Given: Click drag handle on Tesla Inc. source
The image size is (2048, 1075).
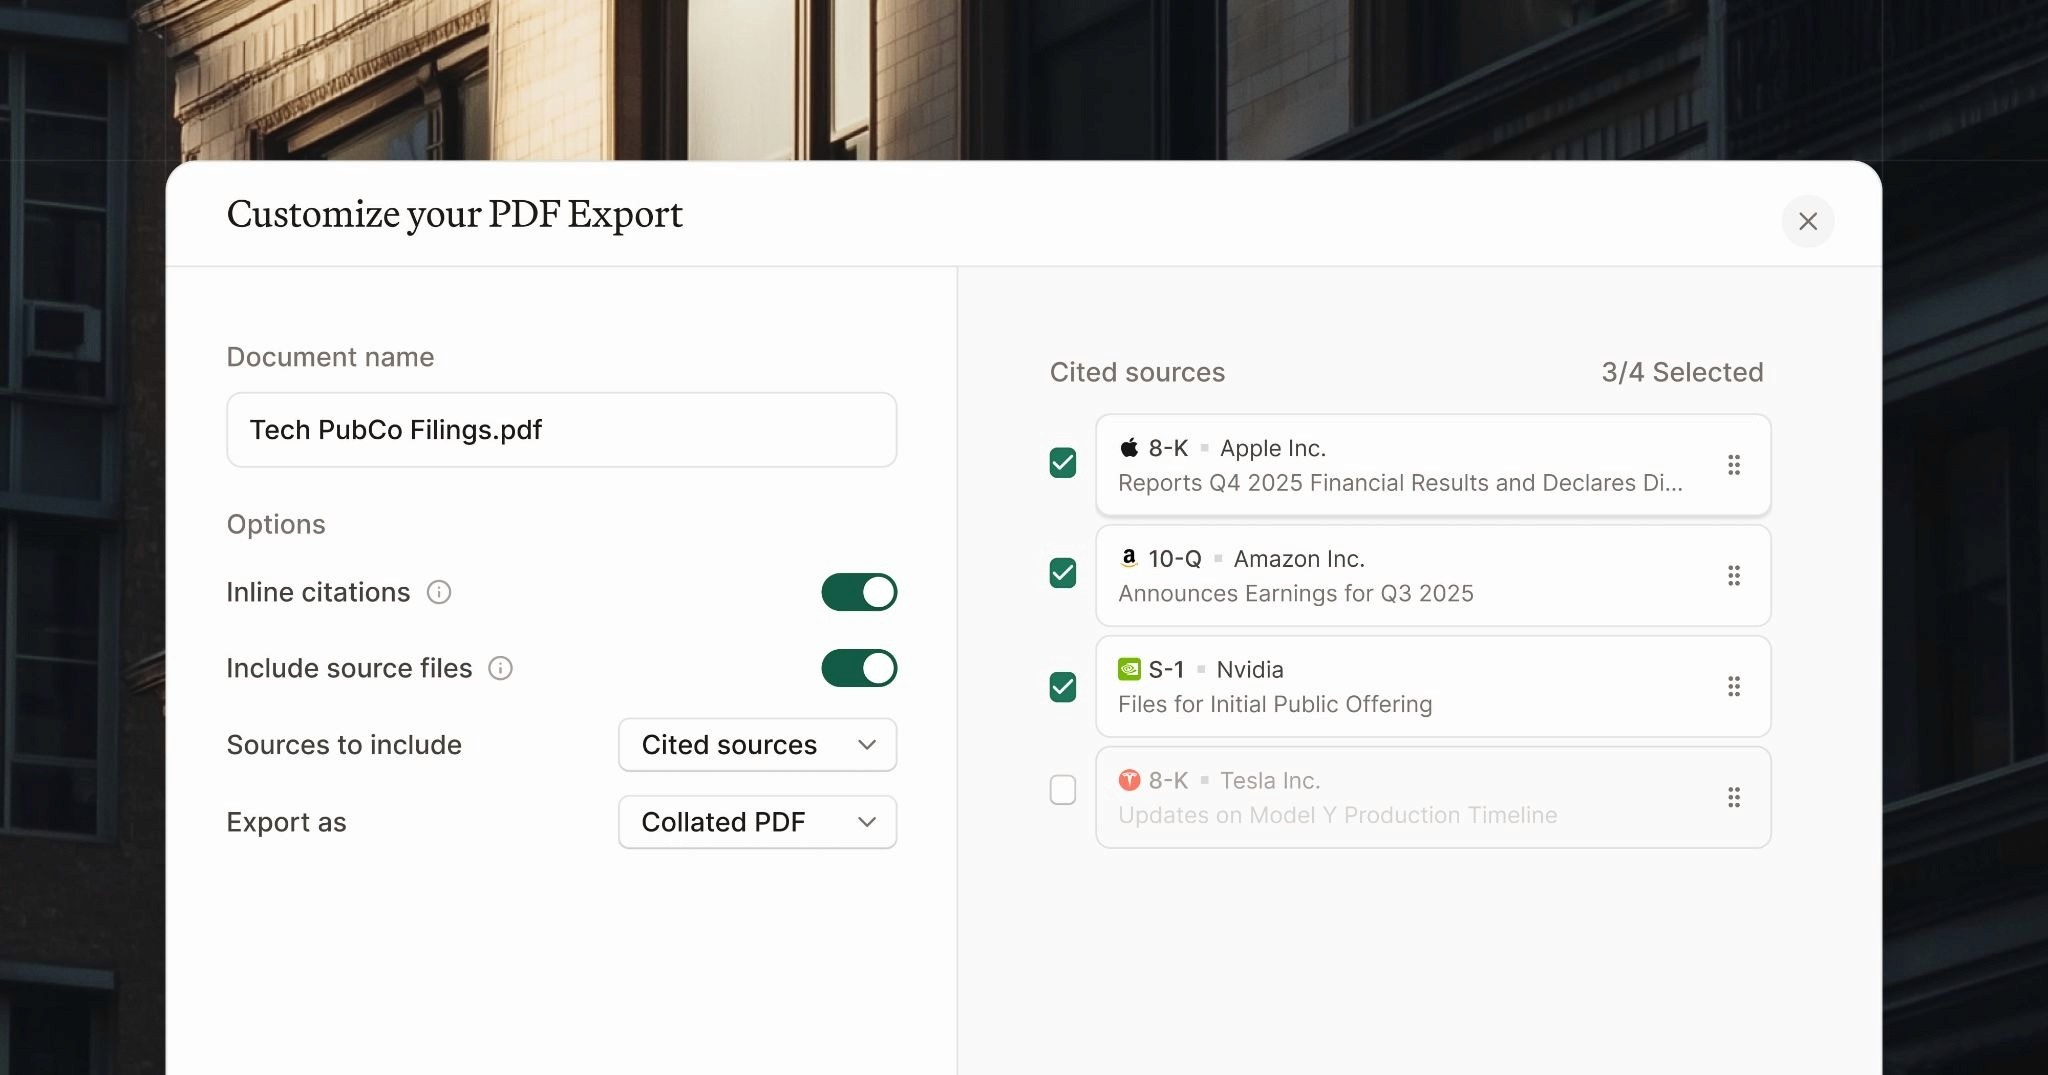Looking at the screenshot, I should pyautogui.click(x=1734, y=797).
